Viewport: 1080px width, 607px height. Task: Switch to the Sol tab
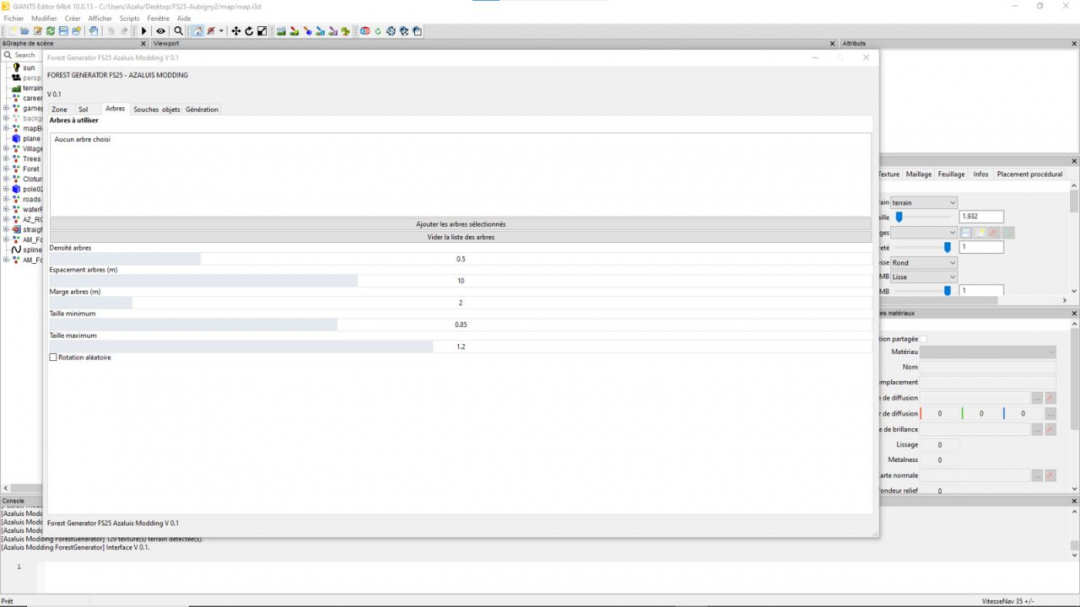(83, 110)
